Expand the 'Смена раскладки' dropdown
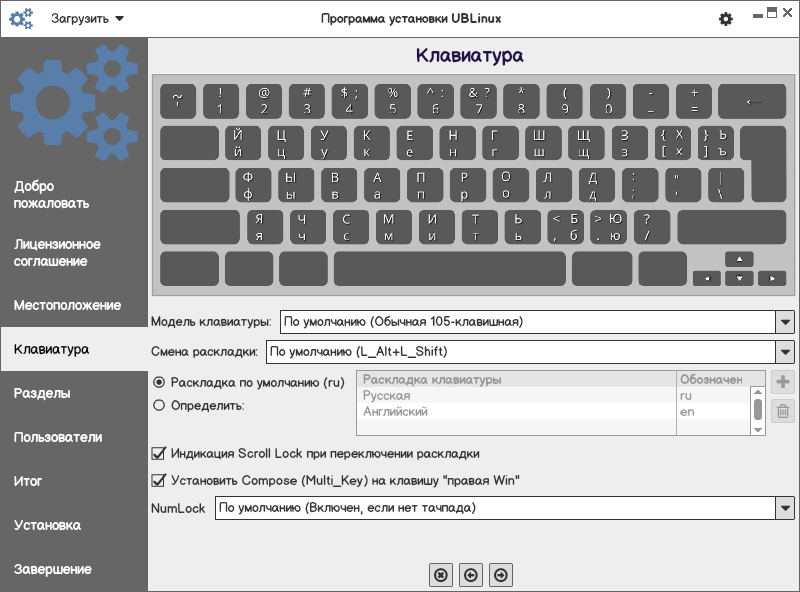Screen dimensions: 800x592 784,352
